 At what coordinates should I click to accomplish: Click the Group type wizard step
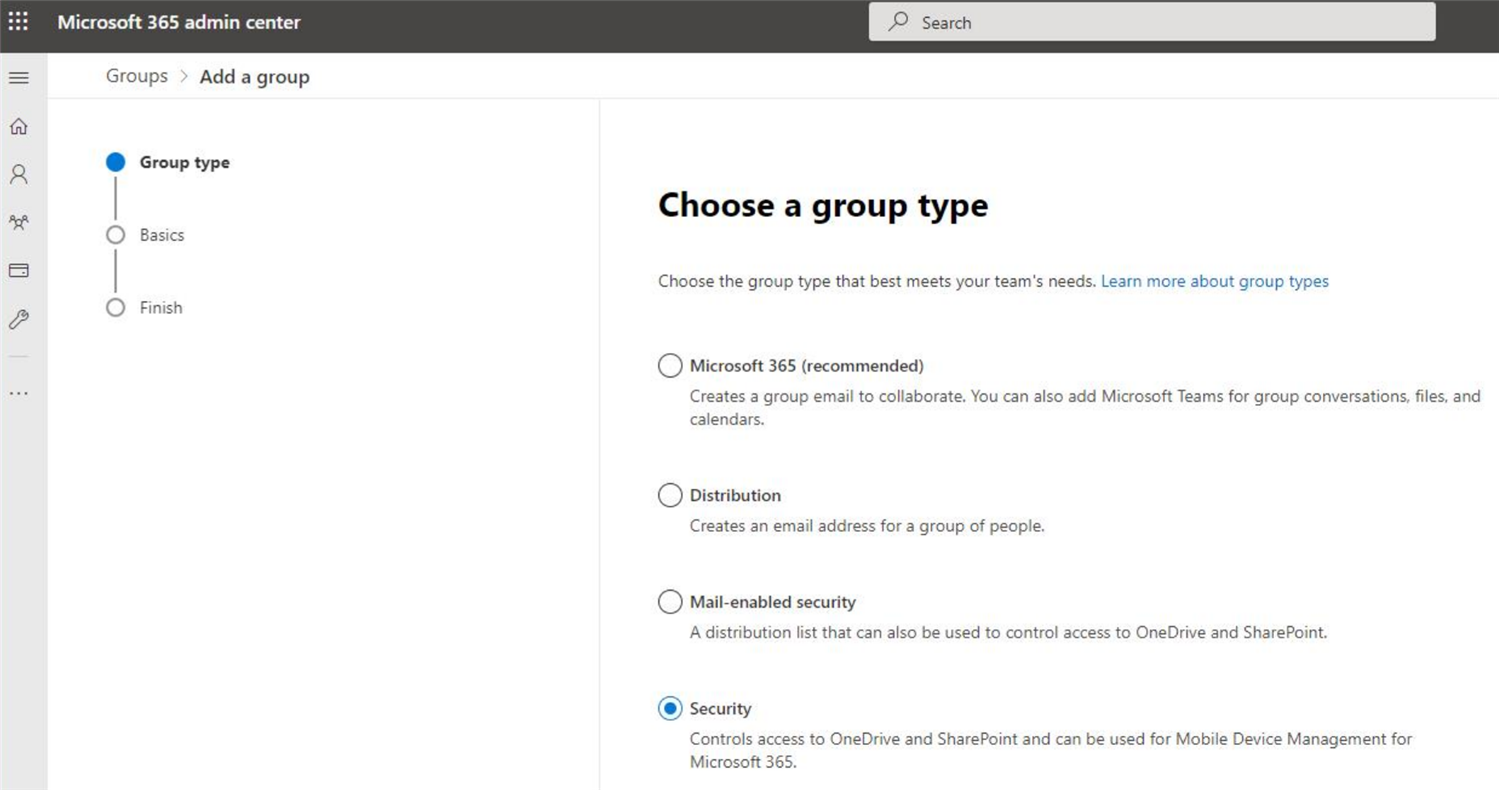click(x=168, y=162)
